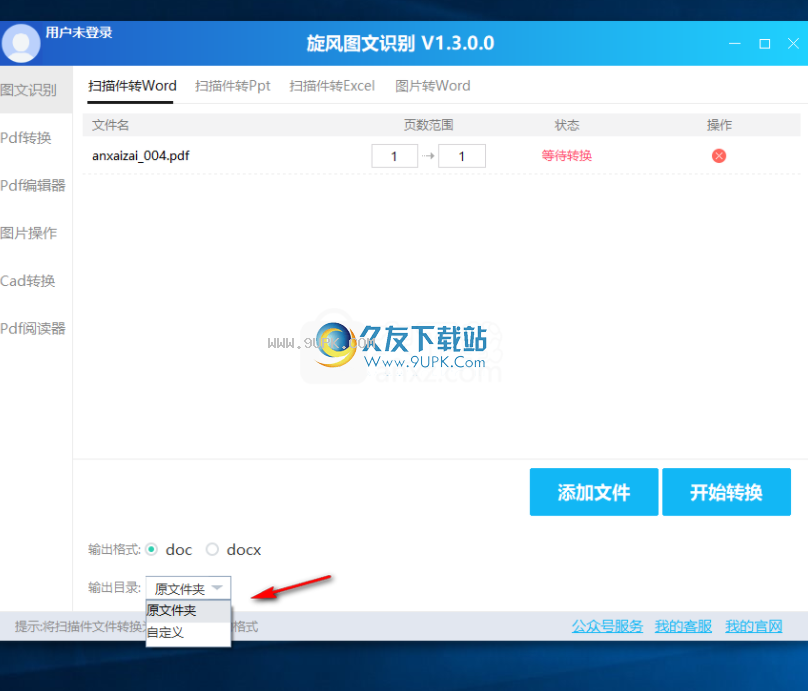Switch to the 图片转Word tab
The image size is (808, 691).
click(432, 86)
